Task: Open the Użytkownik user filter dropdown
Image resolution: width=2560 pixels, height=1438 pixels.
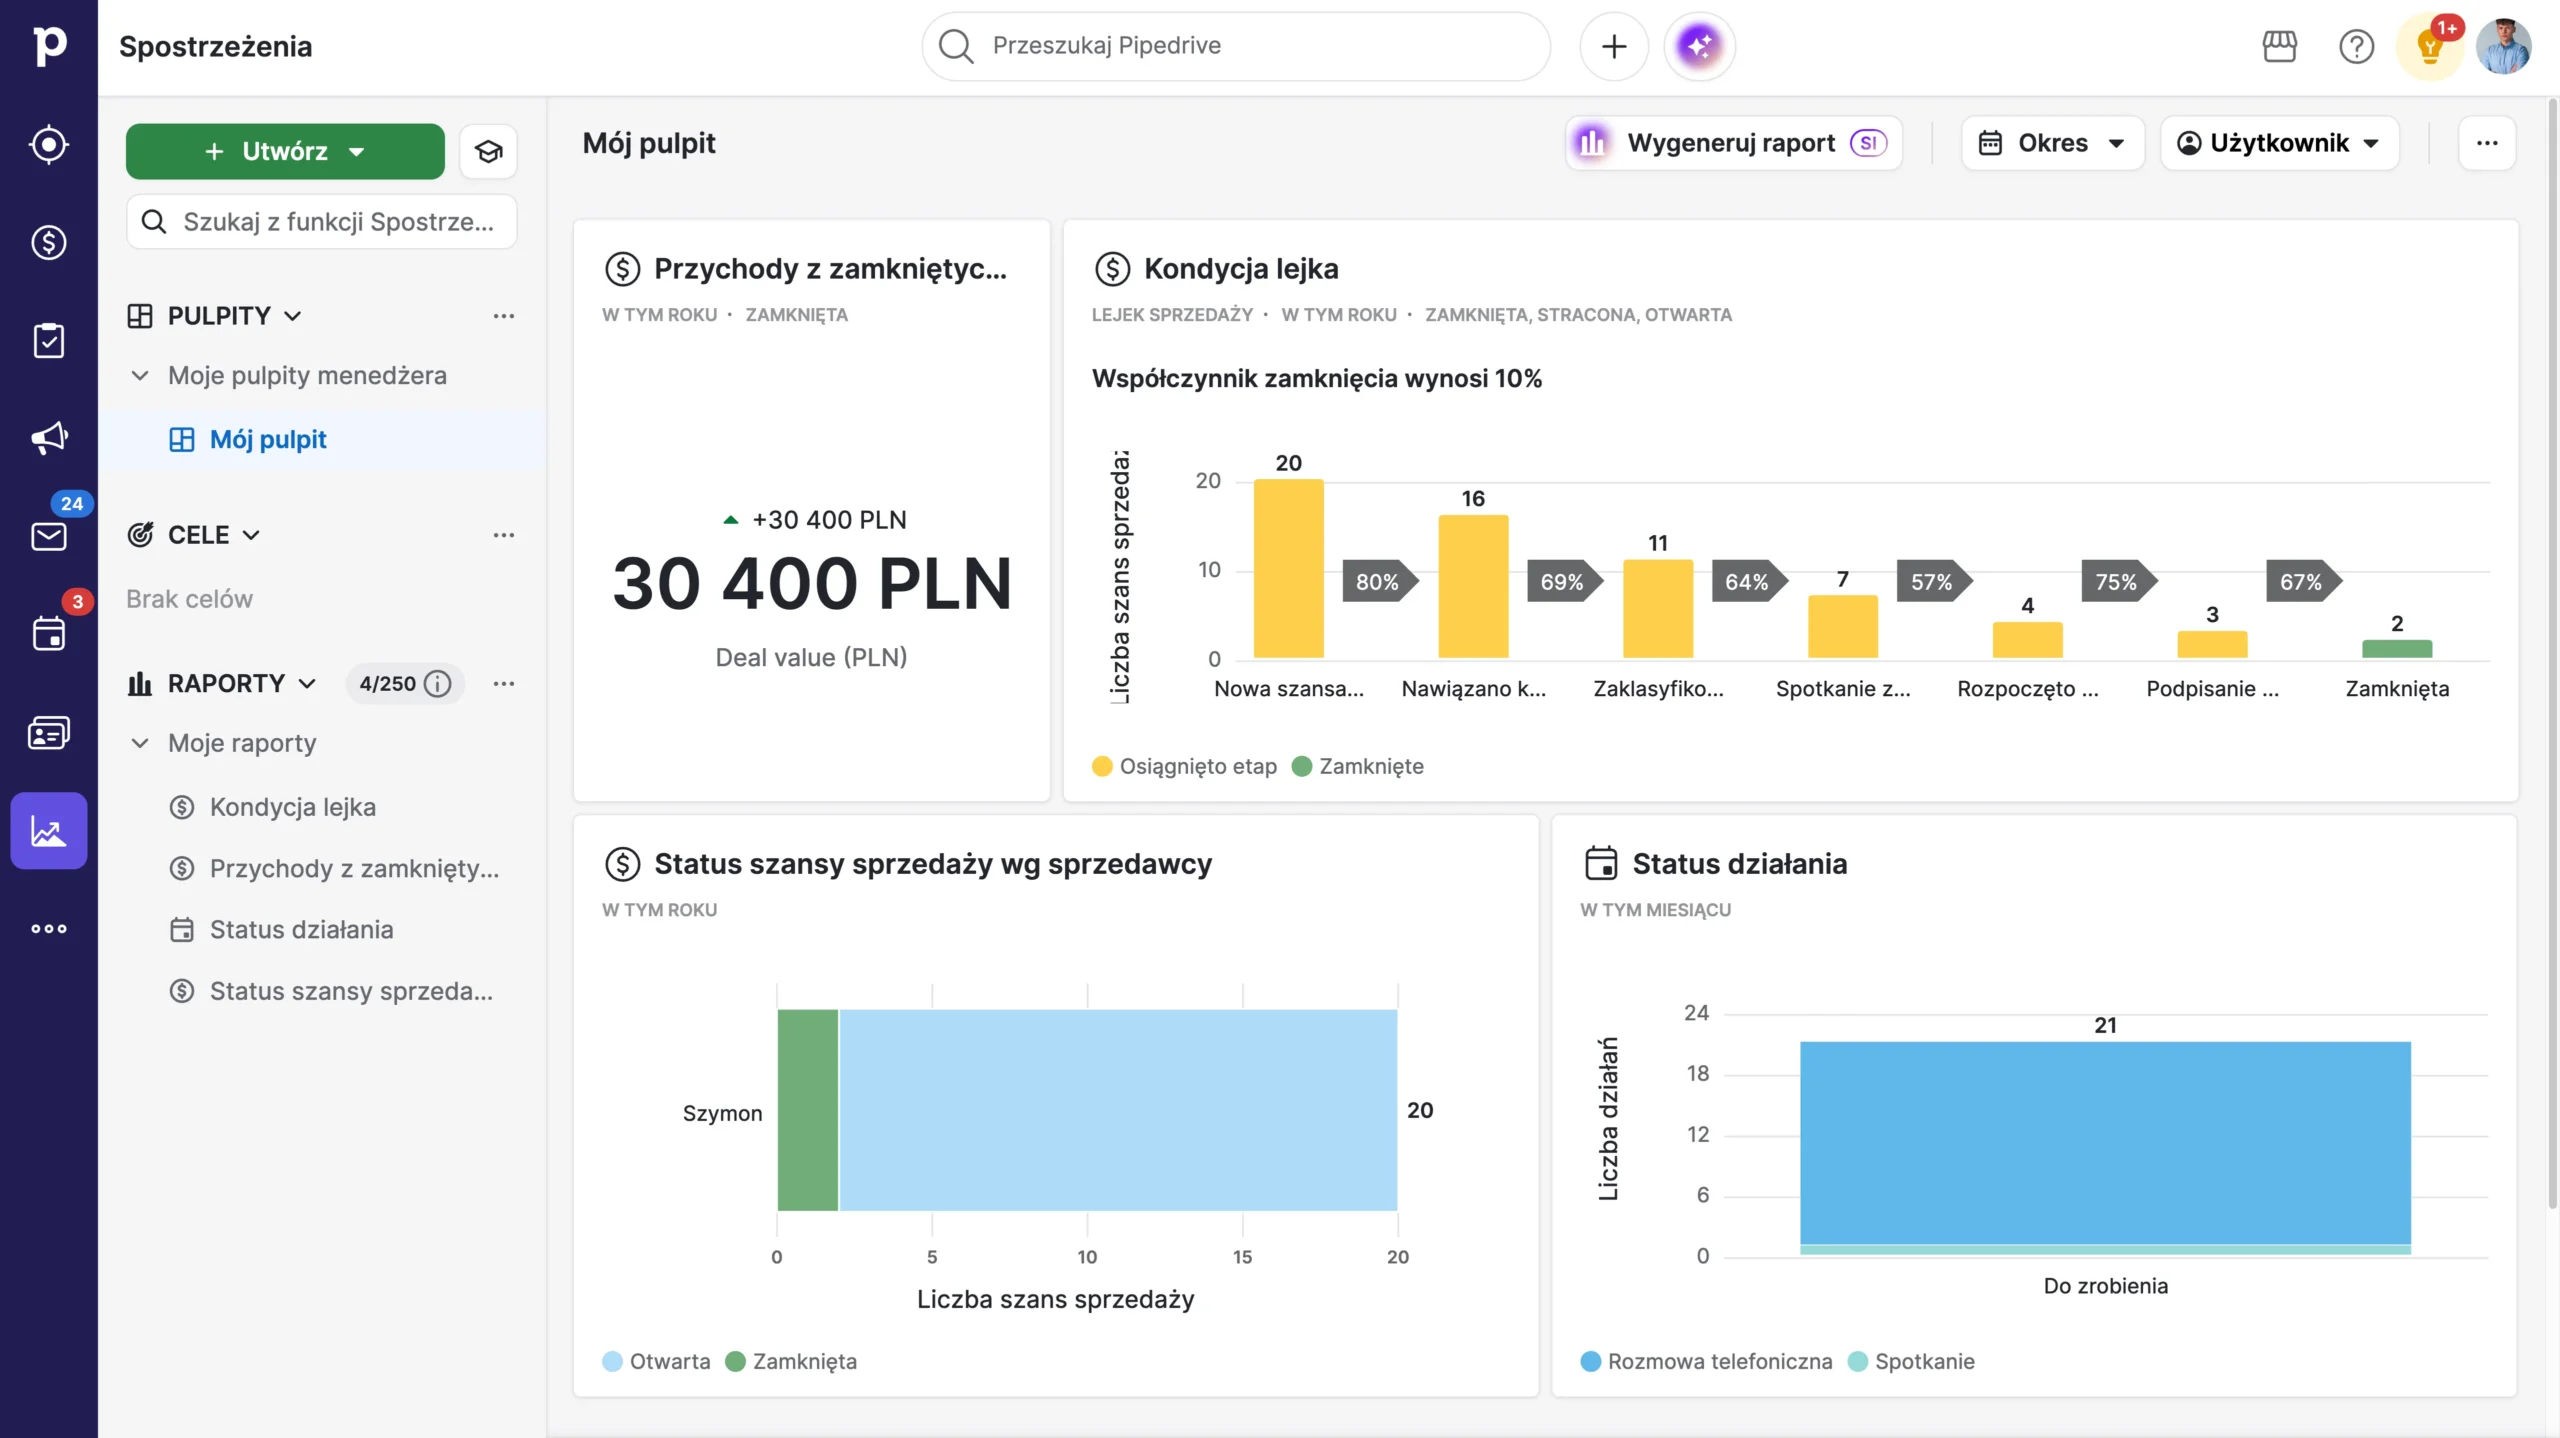Action: coord(2279,143)
